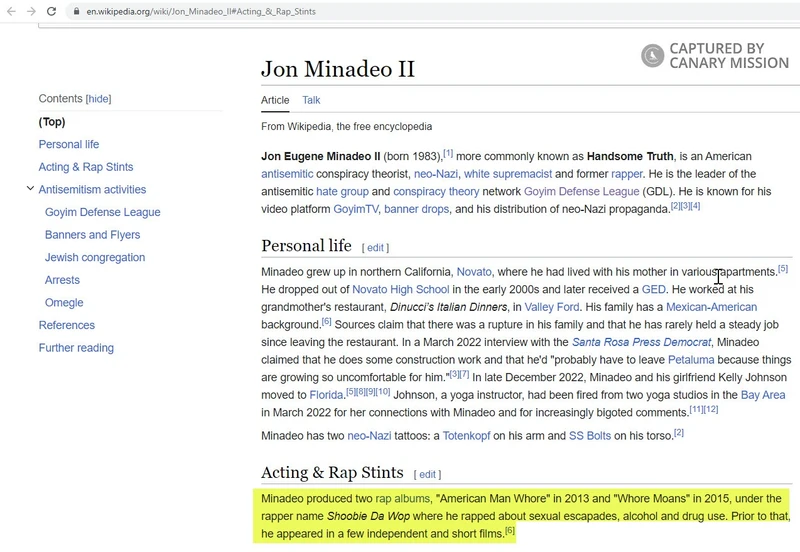Open the banner drops link
Image resolution: width=800 pixels, height=552 pixels.
tap(416, 209)
